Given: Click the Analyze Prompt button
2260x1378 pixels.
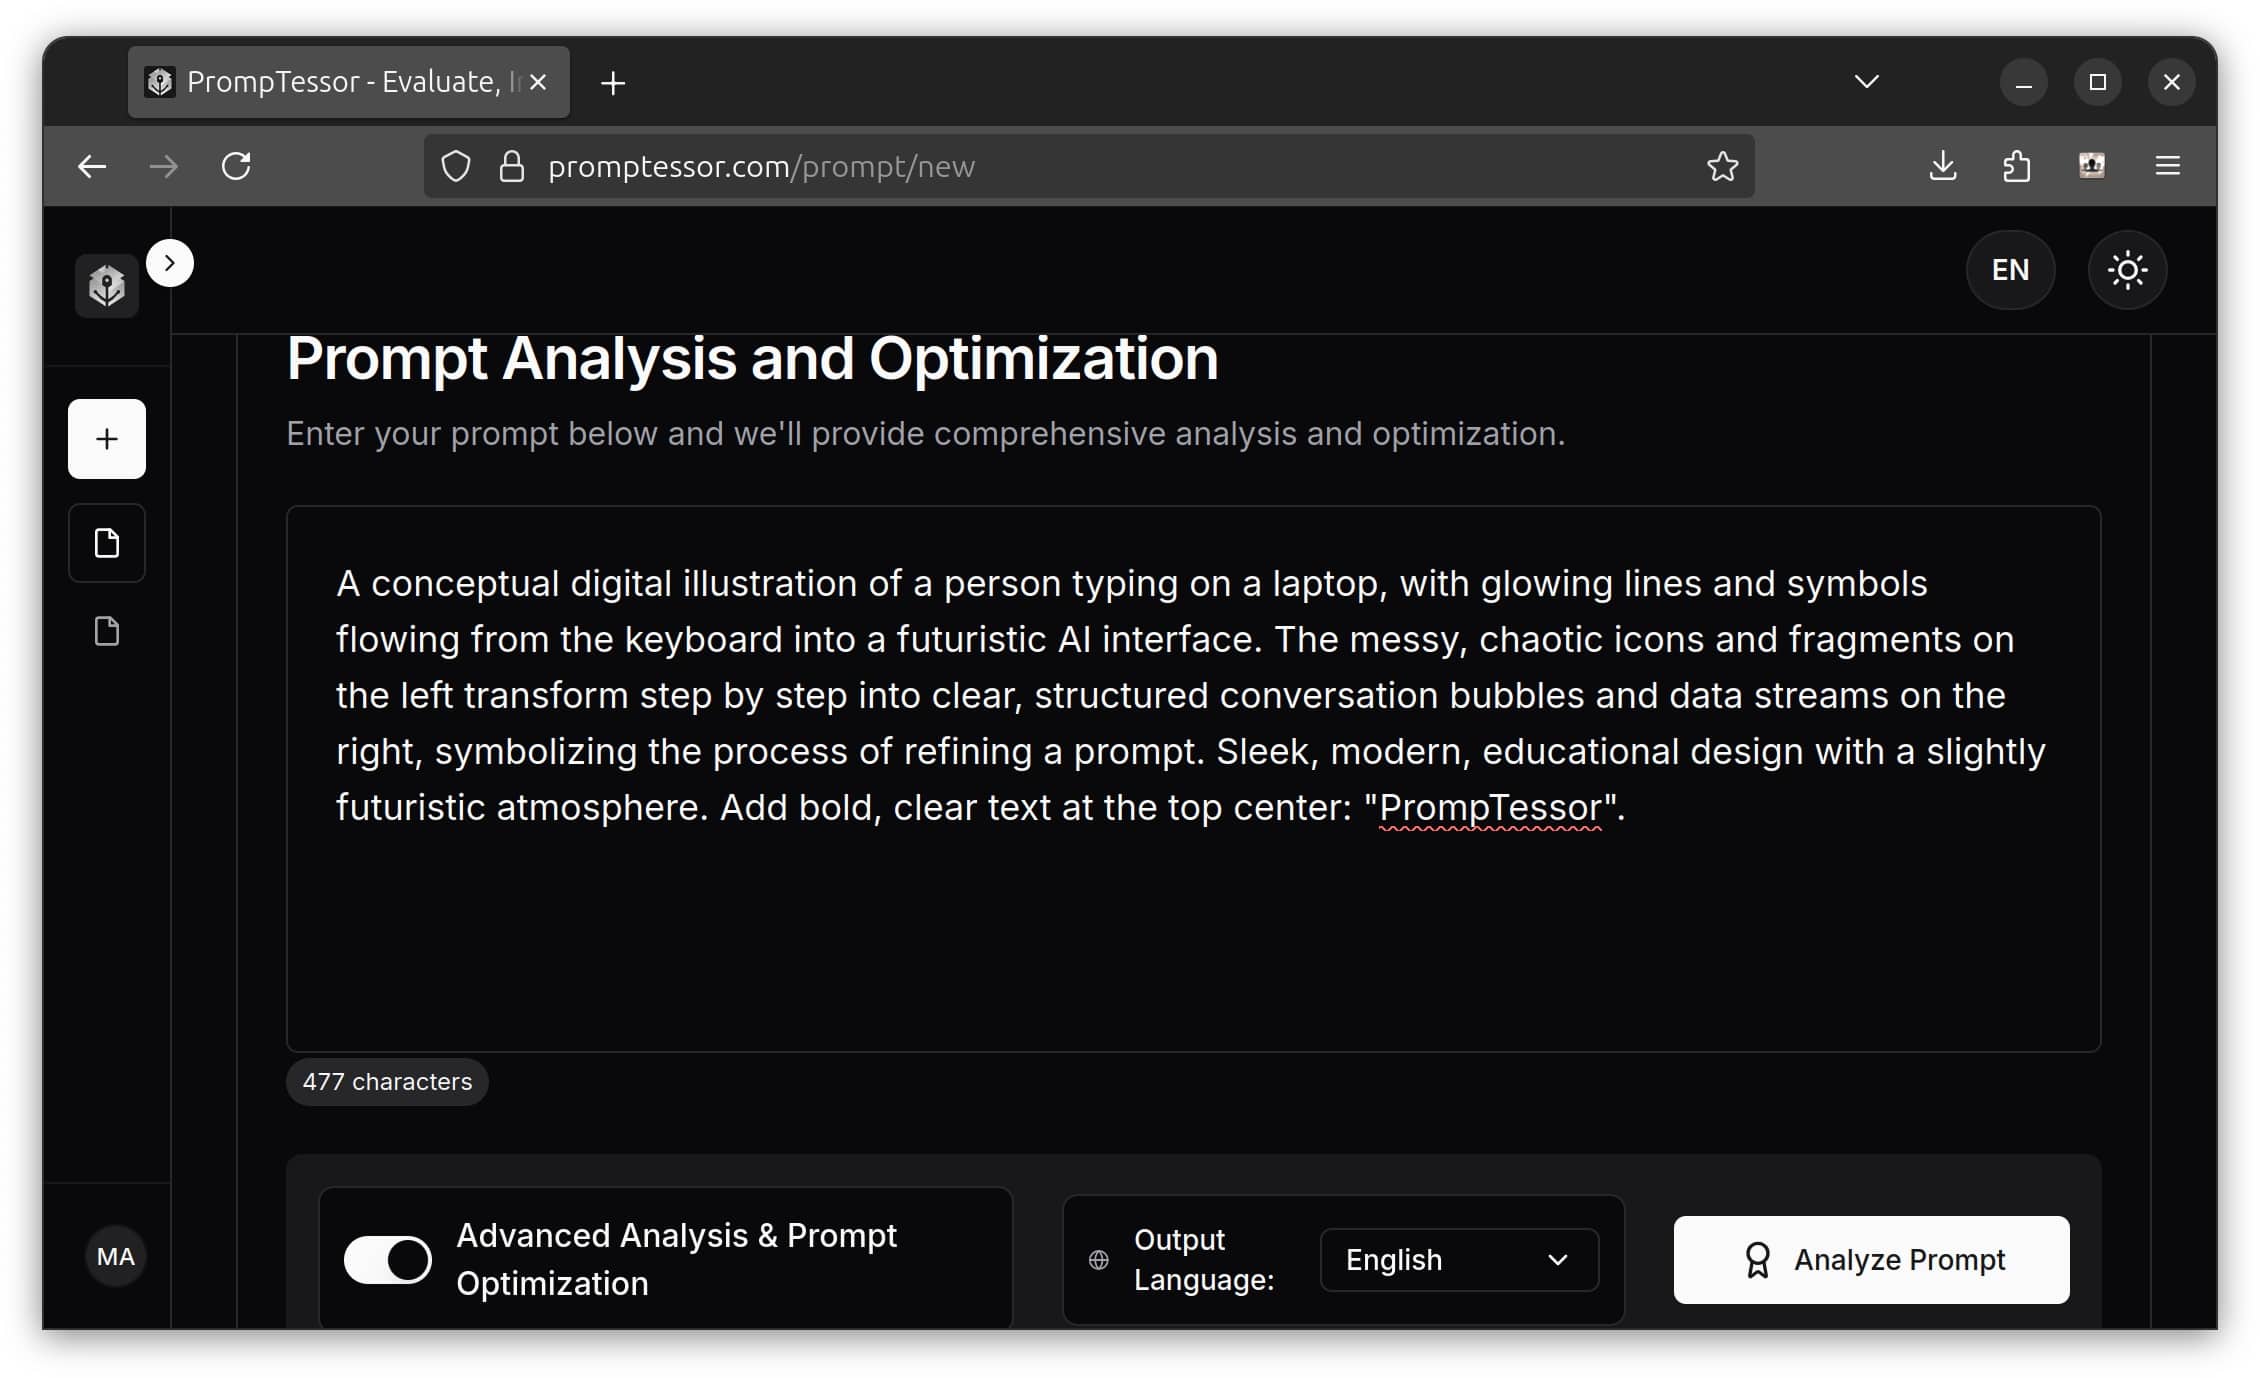Looking at the screenshot, I should [1871, 1260].
